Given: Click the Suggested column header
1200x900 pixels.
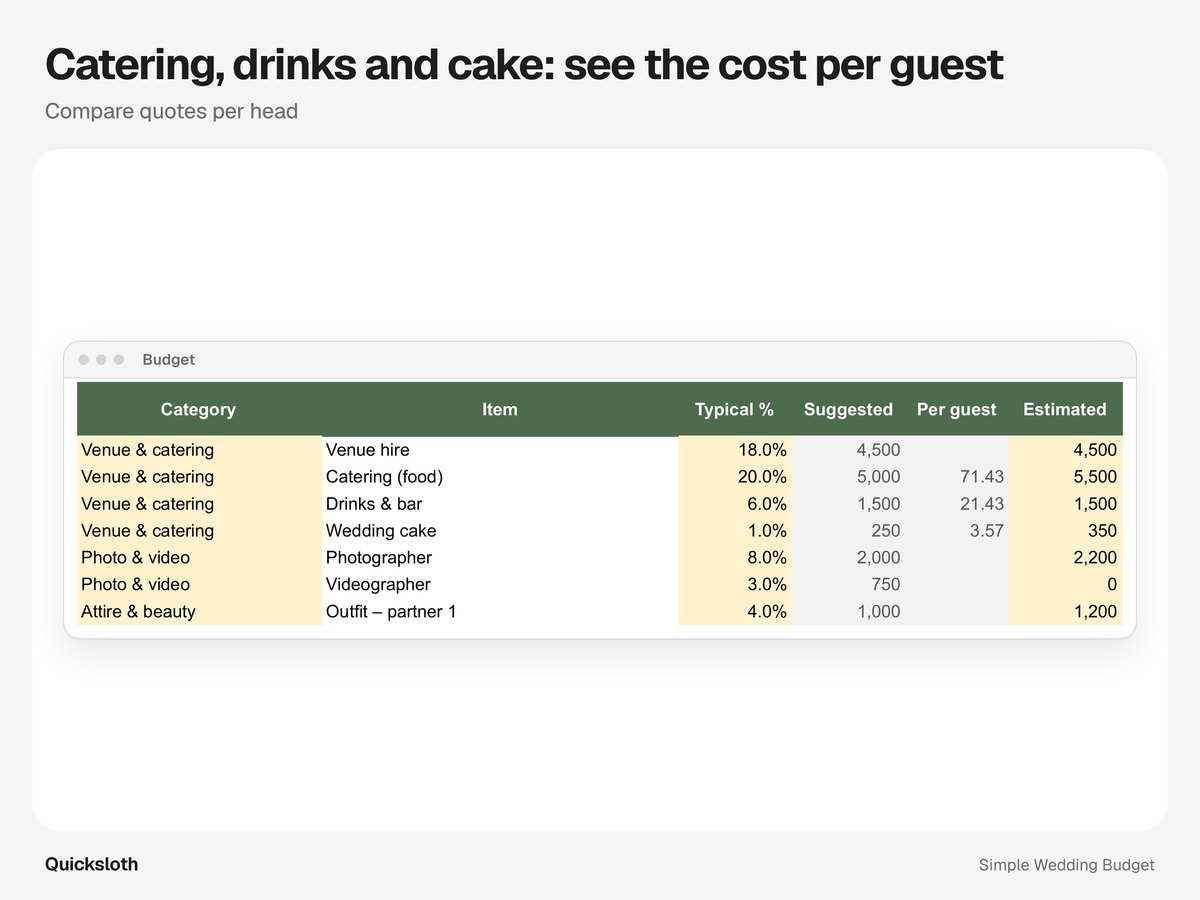Looking at the screenshot, I should [x=848, y=409].
